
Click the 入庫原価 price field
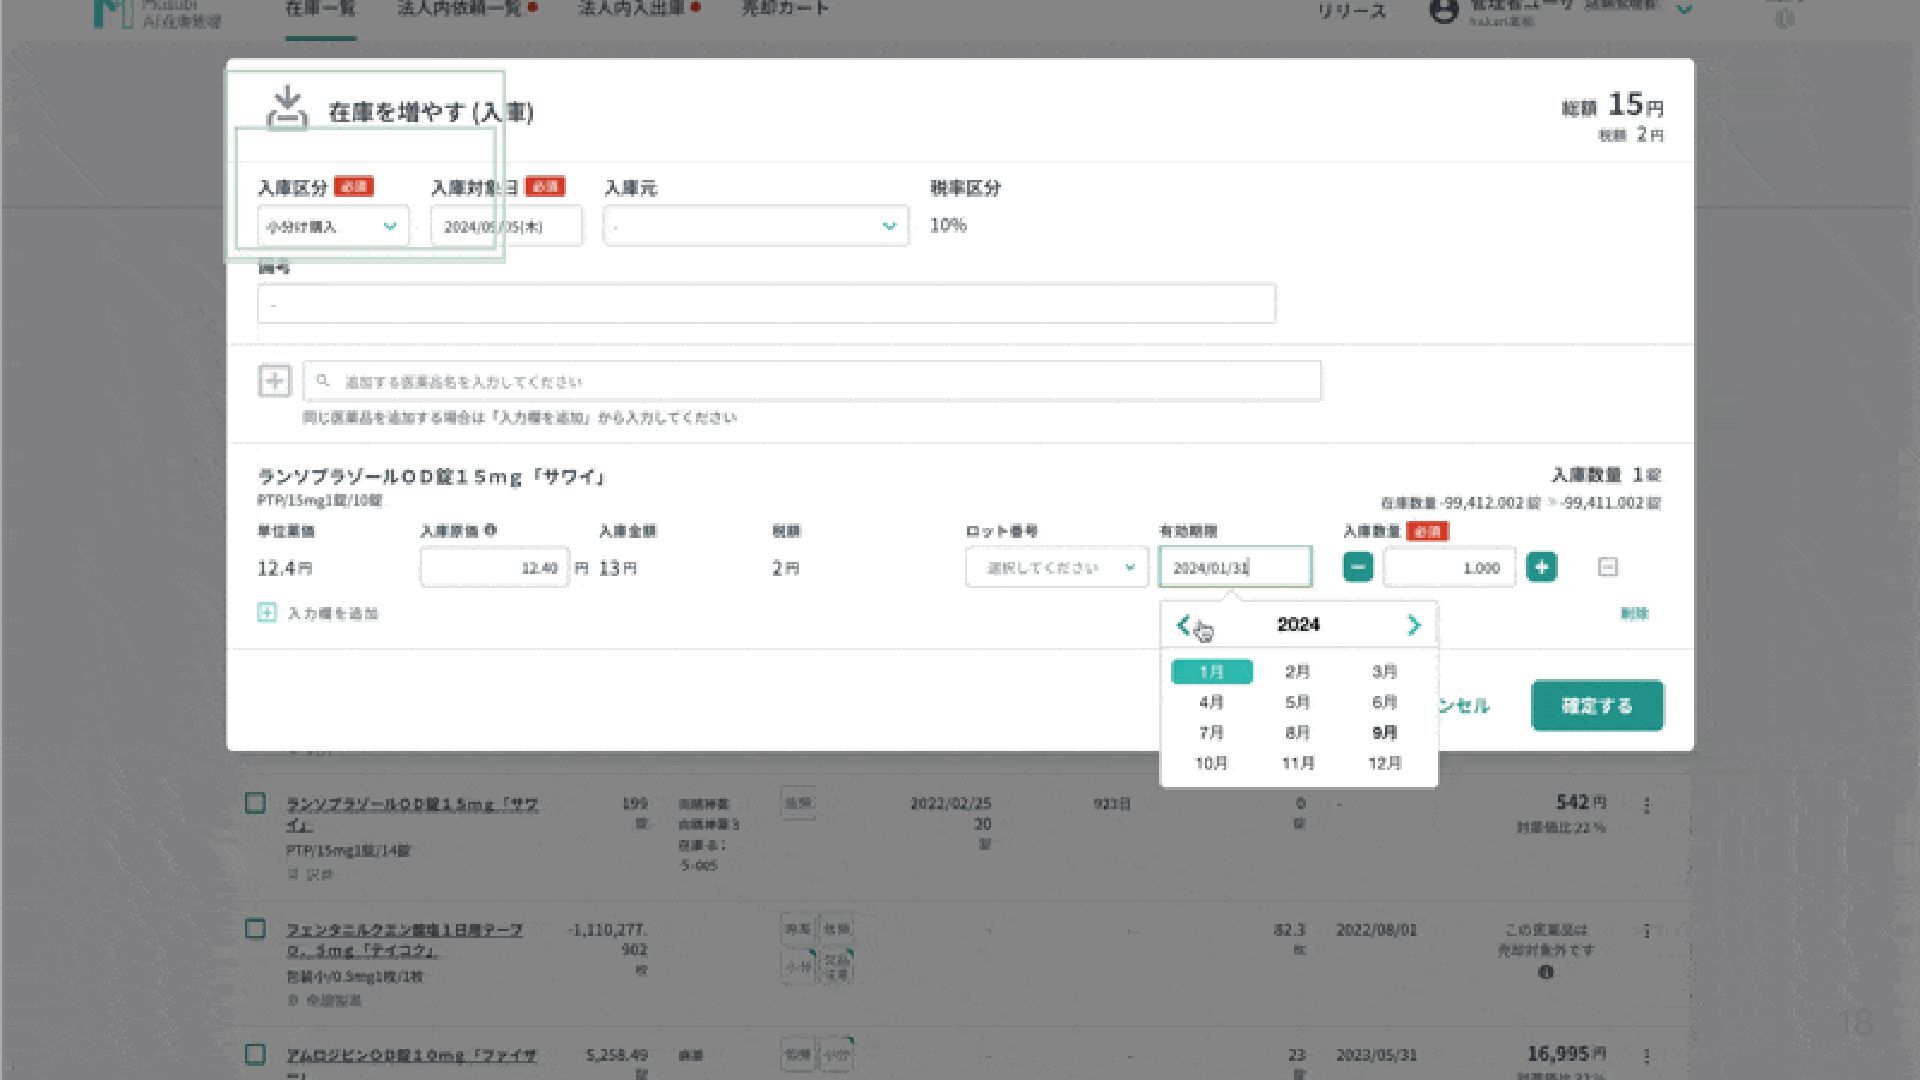pyautogui.click(x=494, y=567)
